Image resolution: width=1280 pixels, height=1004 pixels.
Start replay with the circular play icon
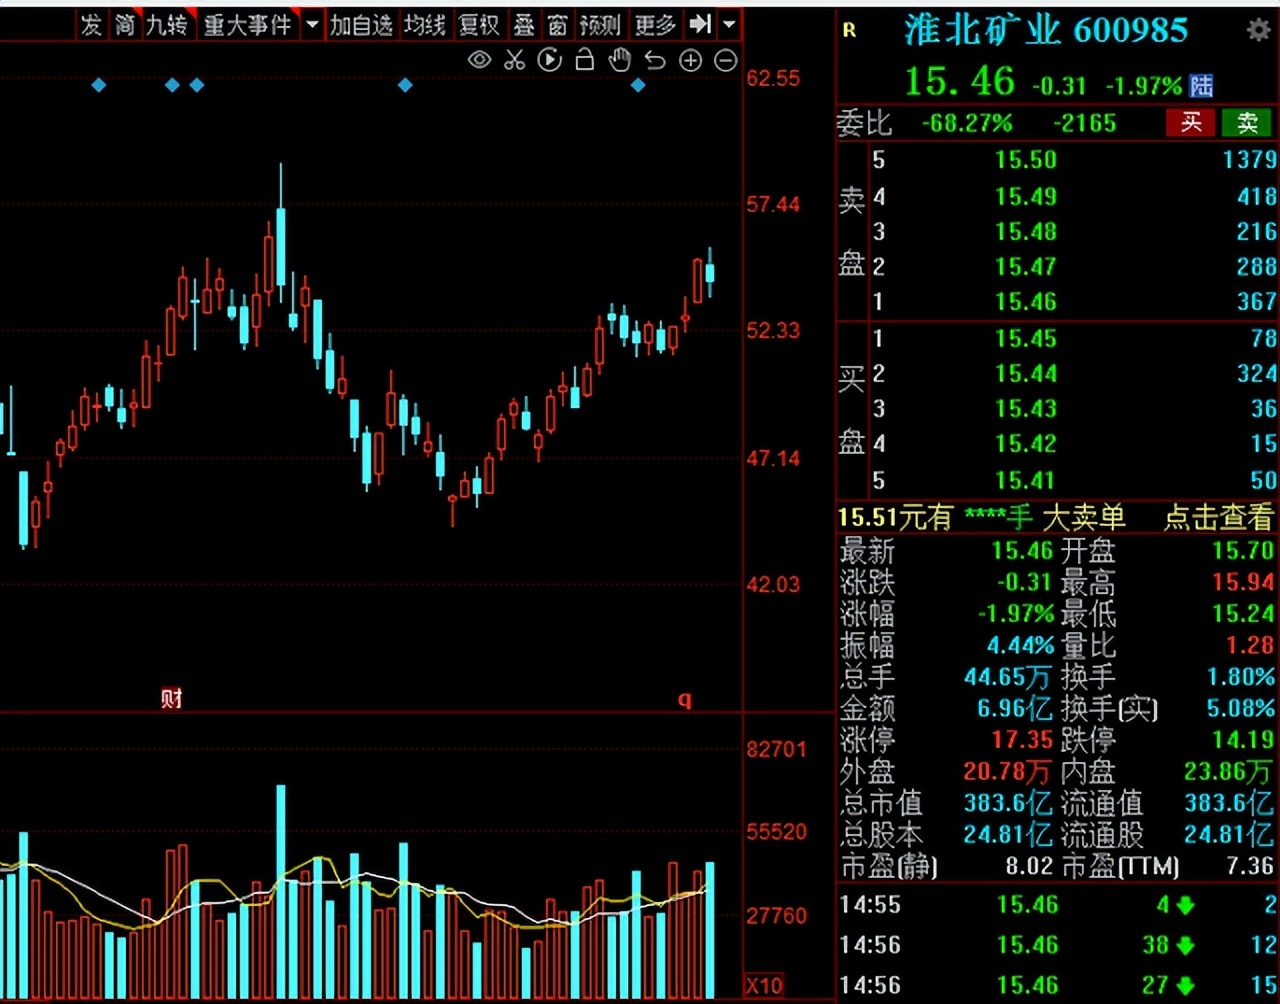[549, 60]
